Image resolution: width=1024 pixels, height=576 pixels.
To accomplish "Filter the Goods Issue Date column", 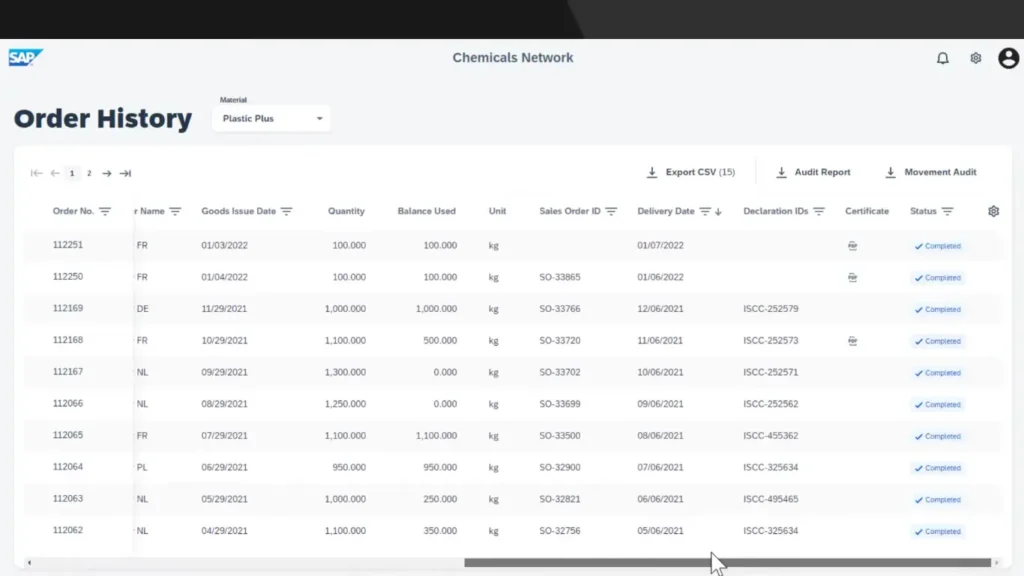I will pyautogui.click(x=286, y=211).
